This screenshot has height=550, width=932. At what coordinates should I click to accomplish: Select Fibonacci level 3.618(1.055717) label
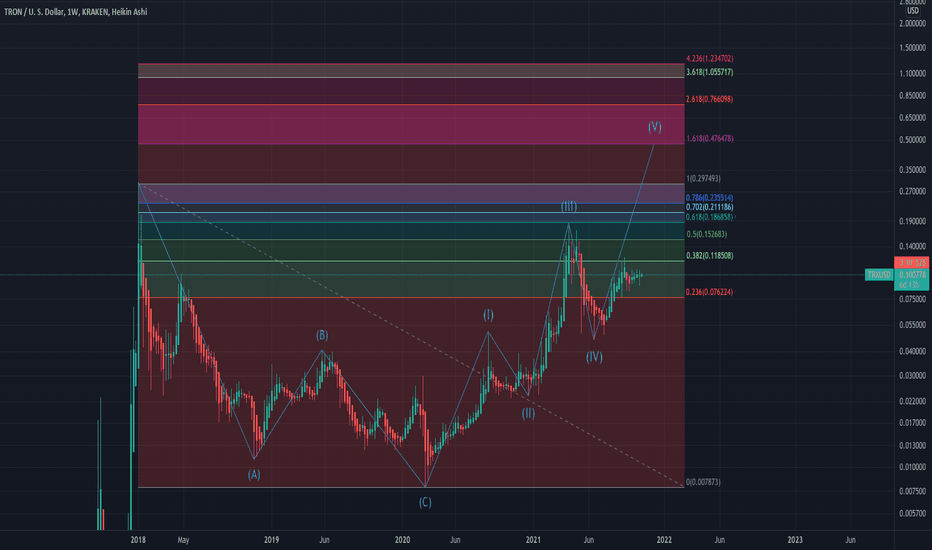tap(710, 72)
